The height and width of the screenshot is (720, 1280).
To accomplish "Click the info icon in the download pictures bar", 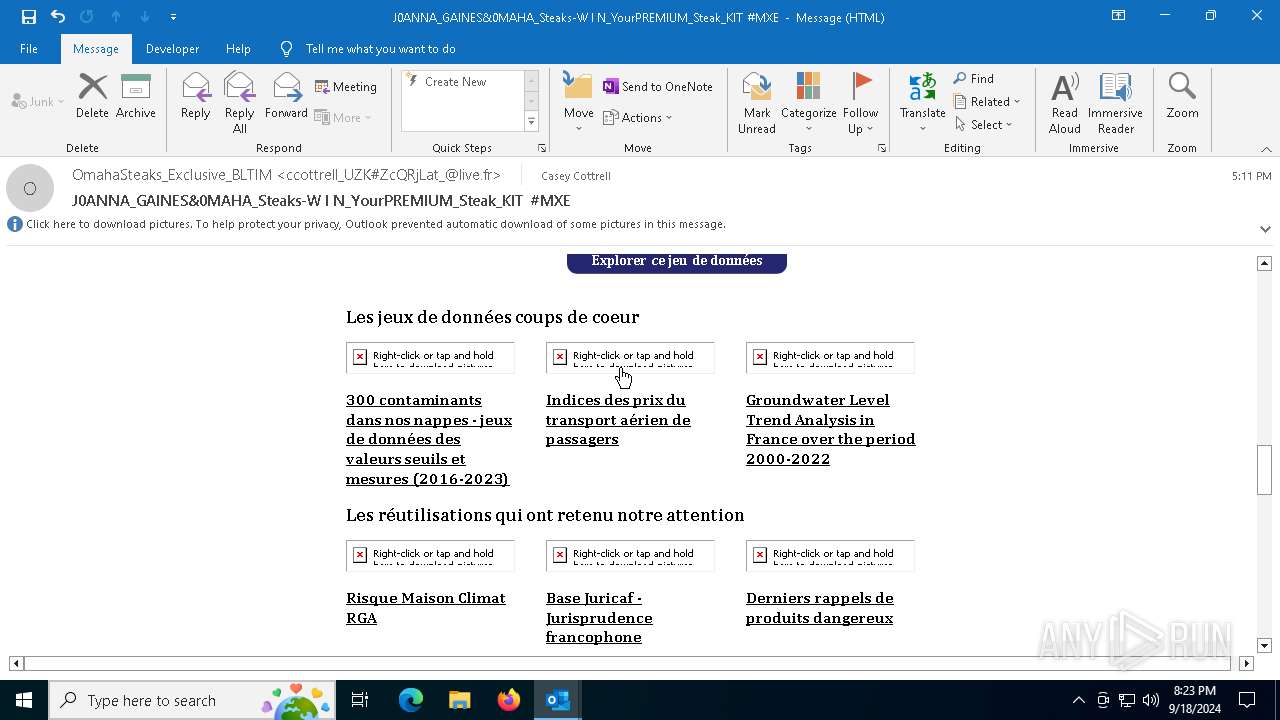I will [x=15, y=225].
